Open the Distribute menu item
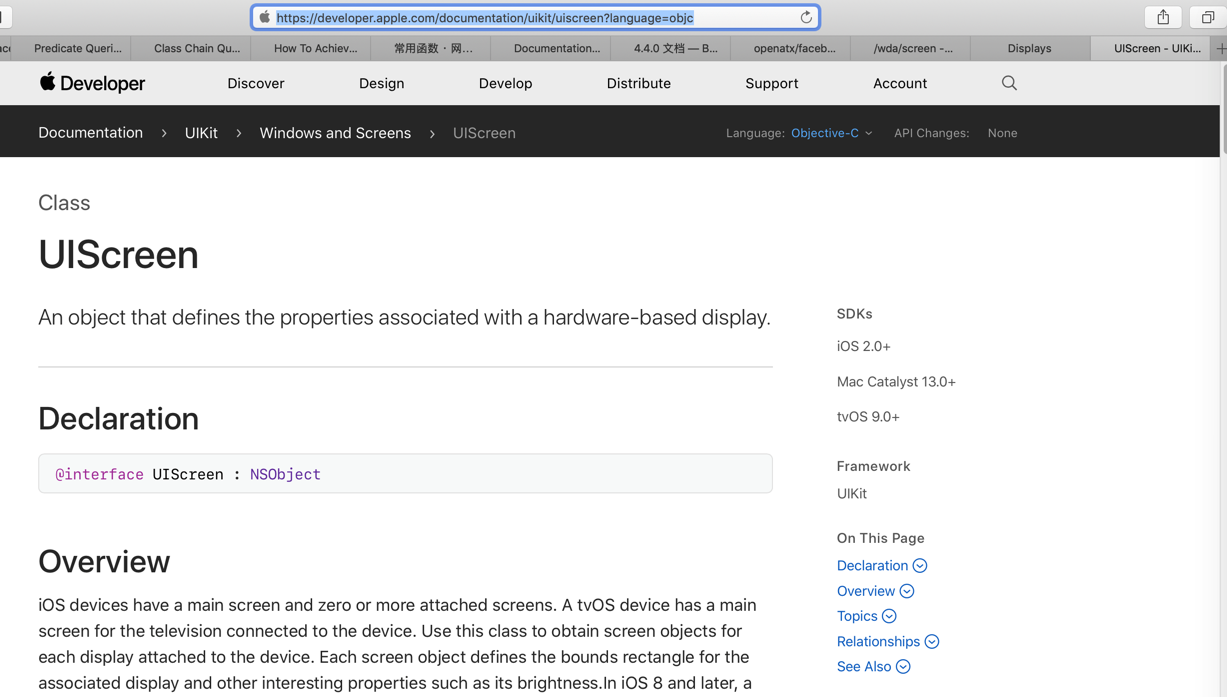The image size is (1227, 697). pyautogui.click(x=639, y=83)
